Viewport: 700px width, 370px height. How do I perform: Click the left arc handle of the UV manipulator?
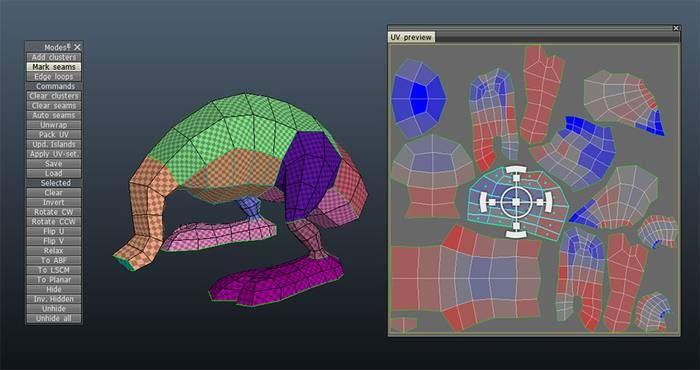pos(483,202)
